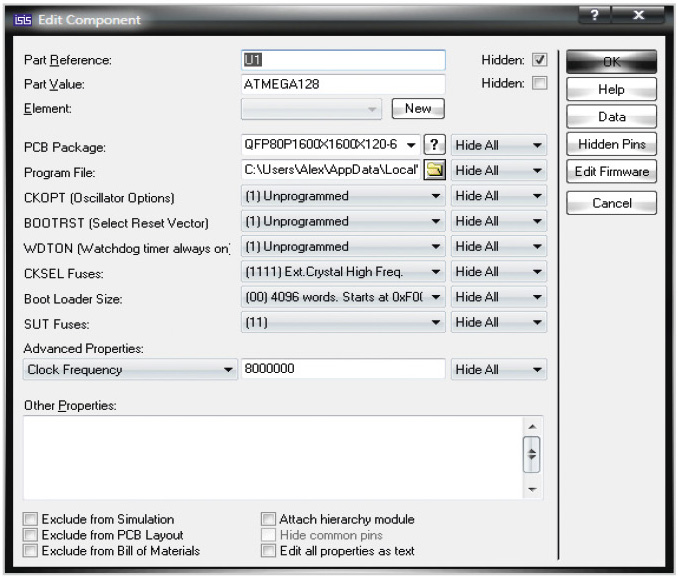Image resolution: width=678 pixels, height=577 pixels.
Task: Open the Element dropdown
Action: pos(311,109)
